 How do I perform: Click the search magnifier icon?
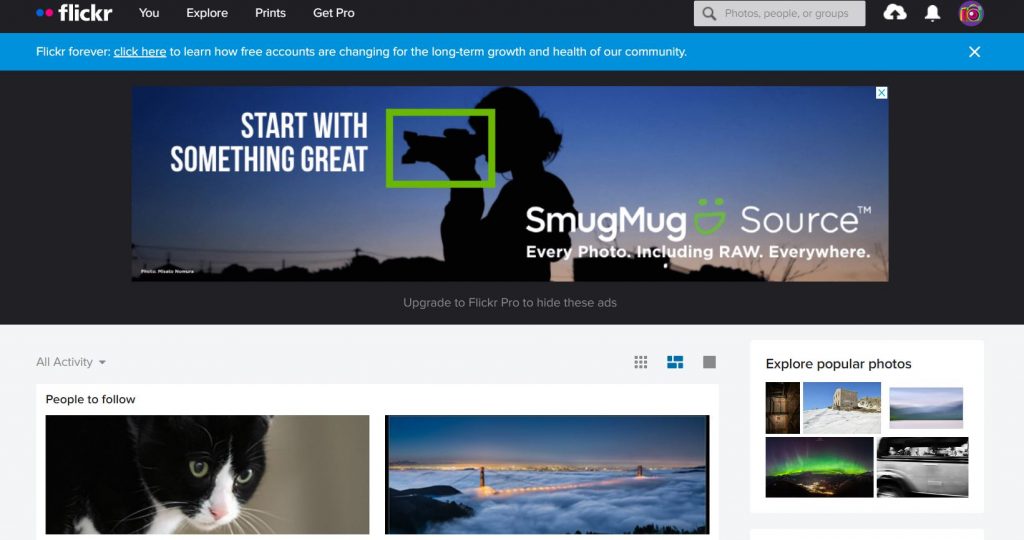[x=709, y=13]
